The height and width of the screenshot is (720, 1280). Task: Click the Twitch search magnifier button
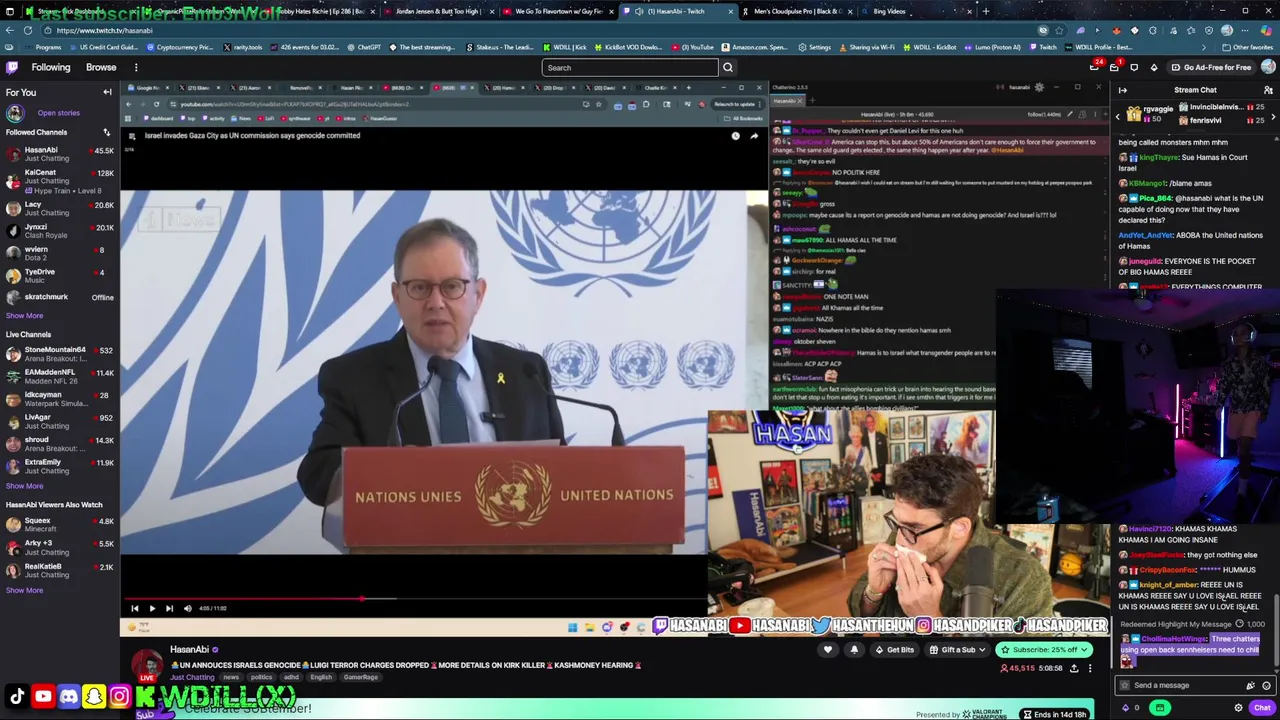pos(728,67)
